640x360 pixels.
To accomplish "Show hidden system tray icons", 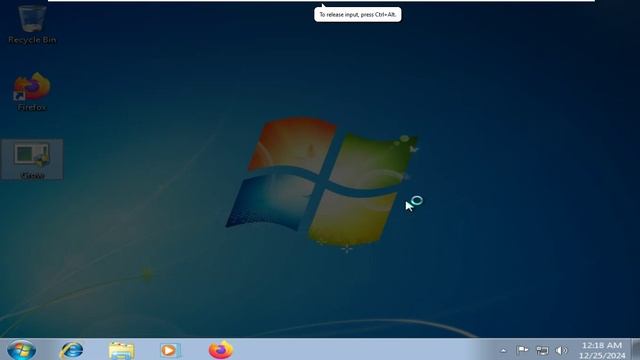I will (503, 350).
